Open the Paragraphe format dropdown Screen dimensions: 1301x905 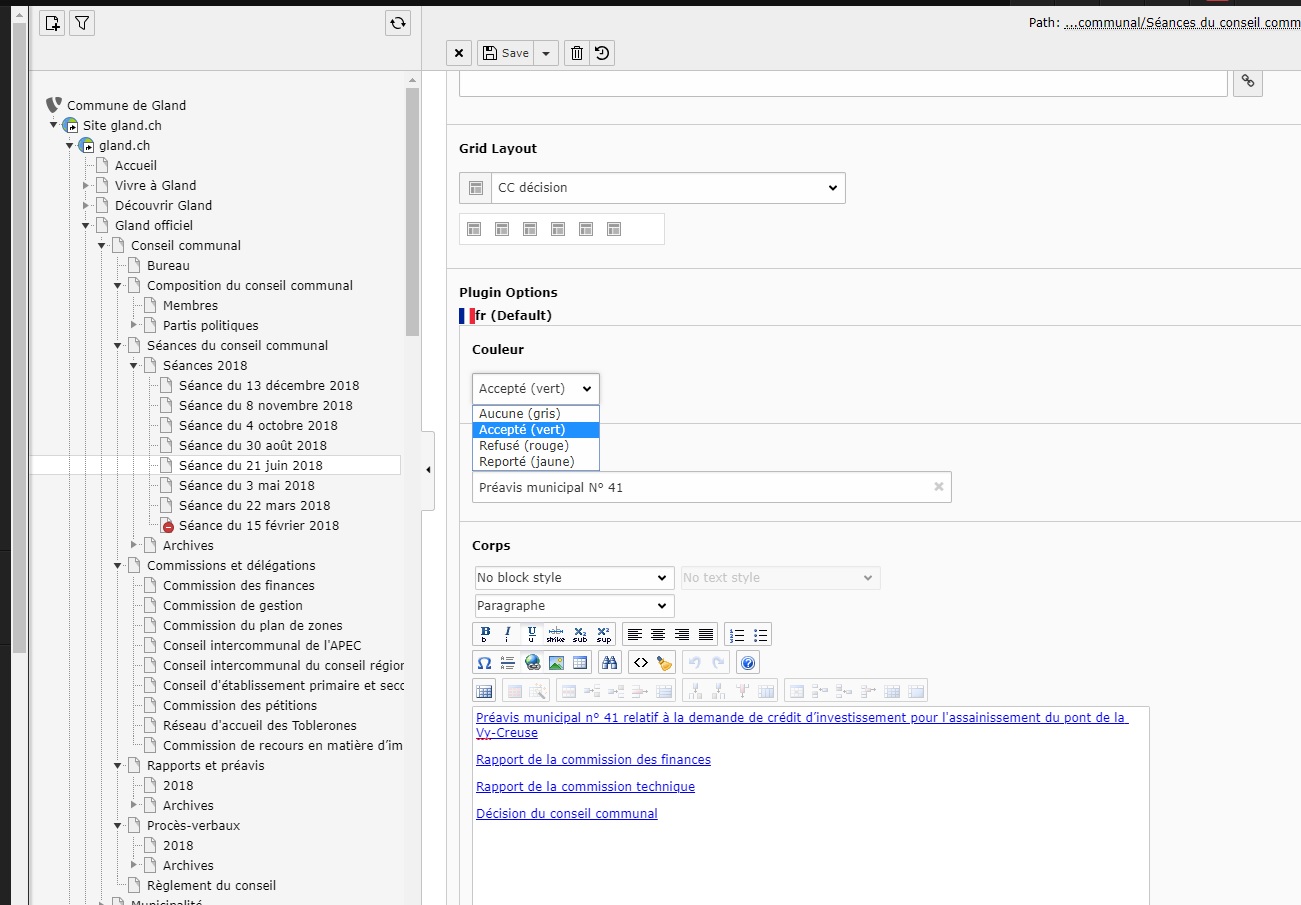(574, 606)
